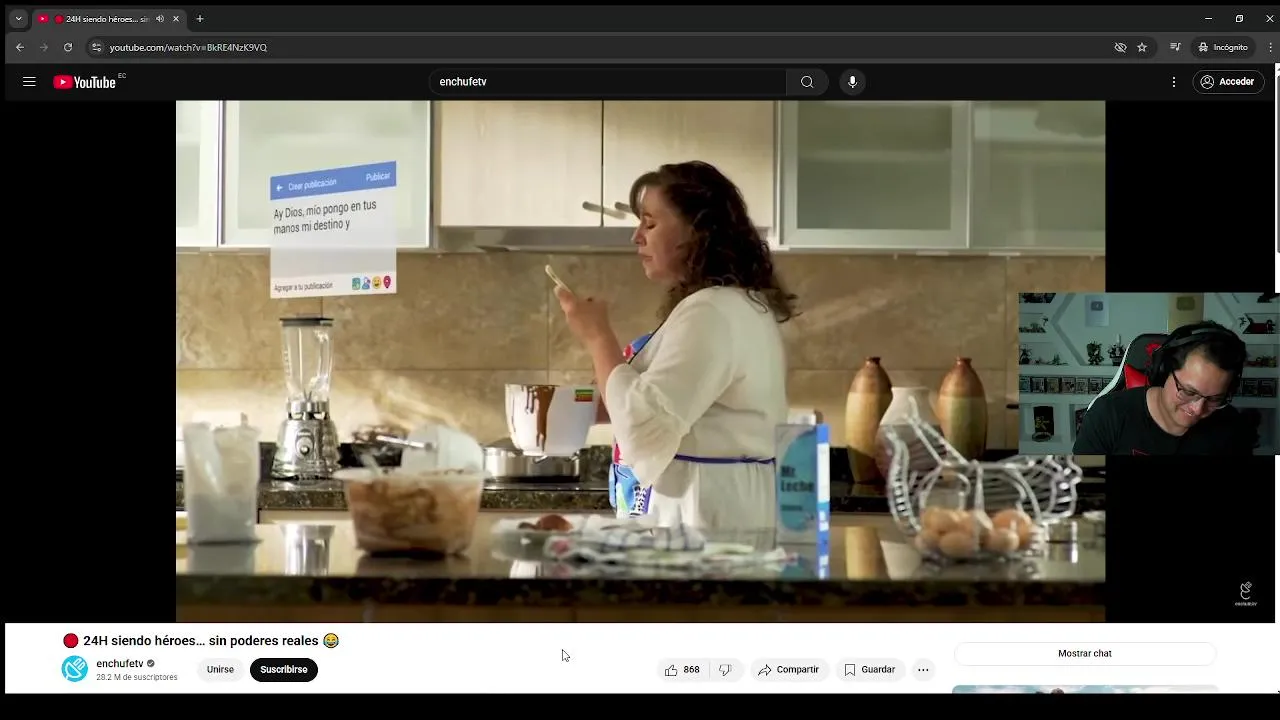
Task: Dislike the video with thumbs down
Action: (725, 670)
